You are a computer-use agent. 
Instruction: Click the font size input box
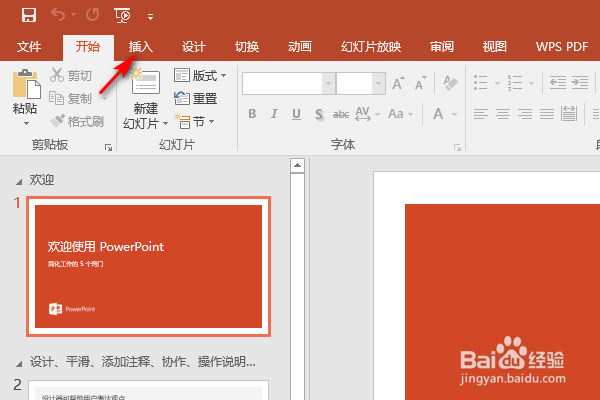click(x=354, y=83)
